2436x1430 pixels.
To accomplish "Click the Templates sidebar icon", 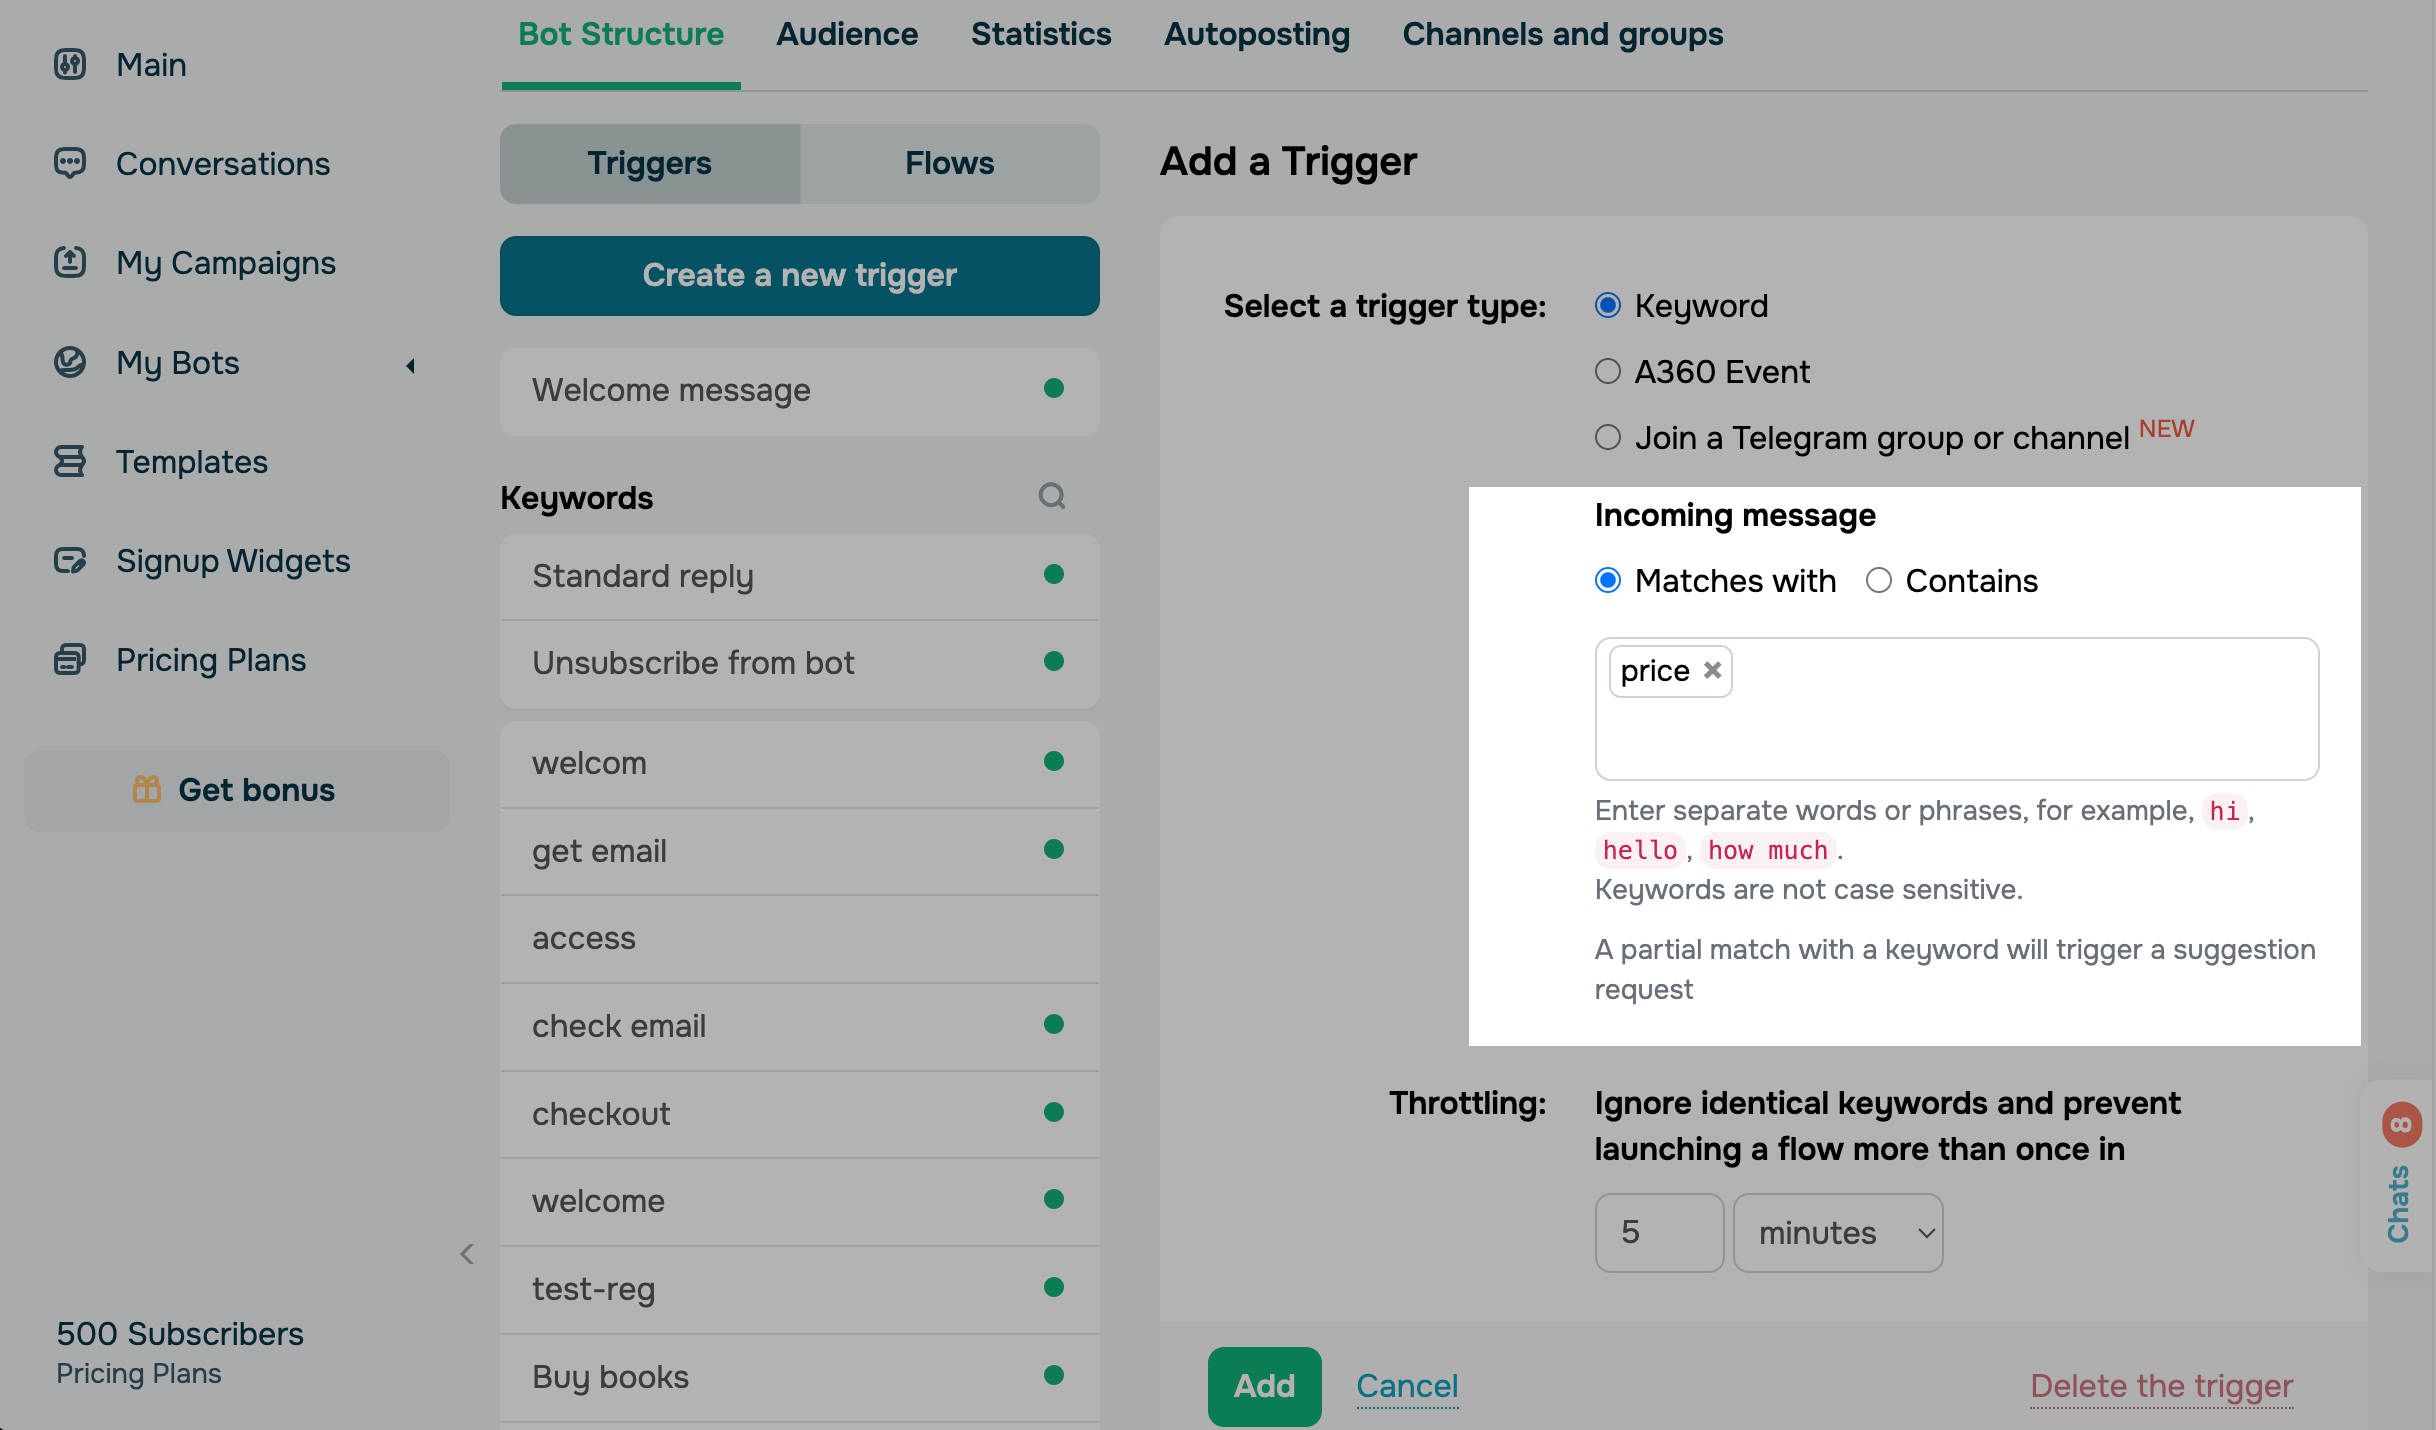I will pos(70,462).
